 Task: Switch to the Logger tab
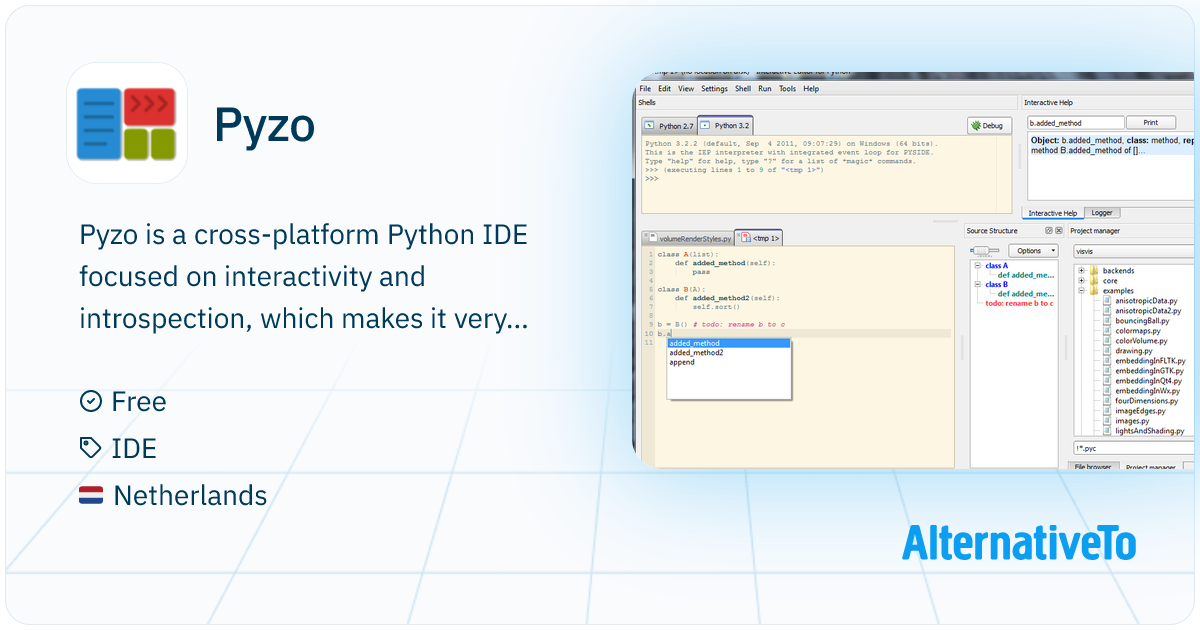click(x=1104, y=213)
